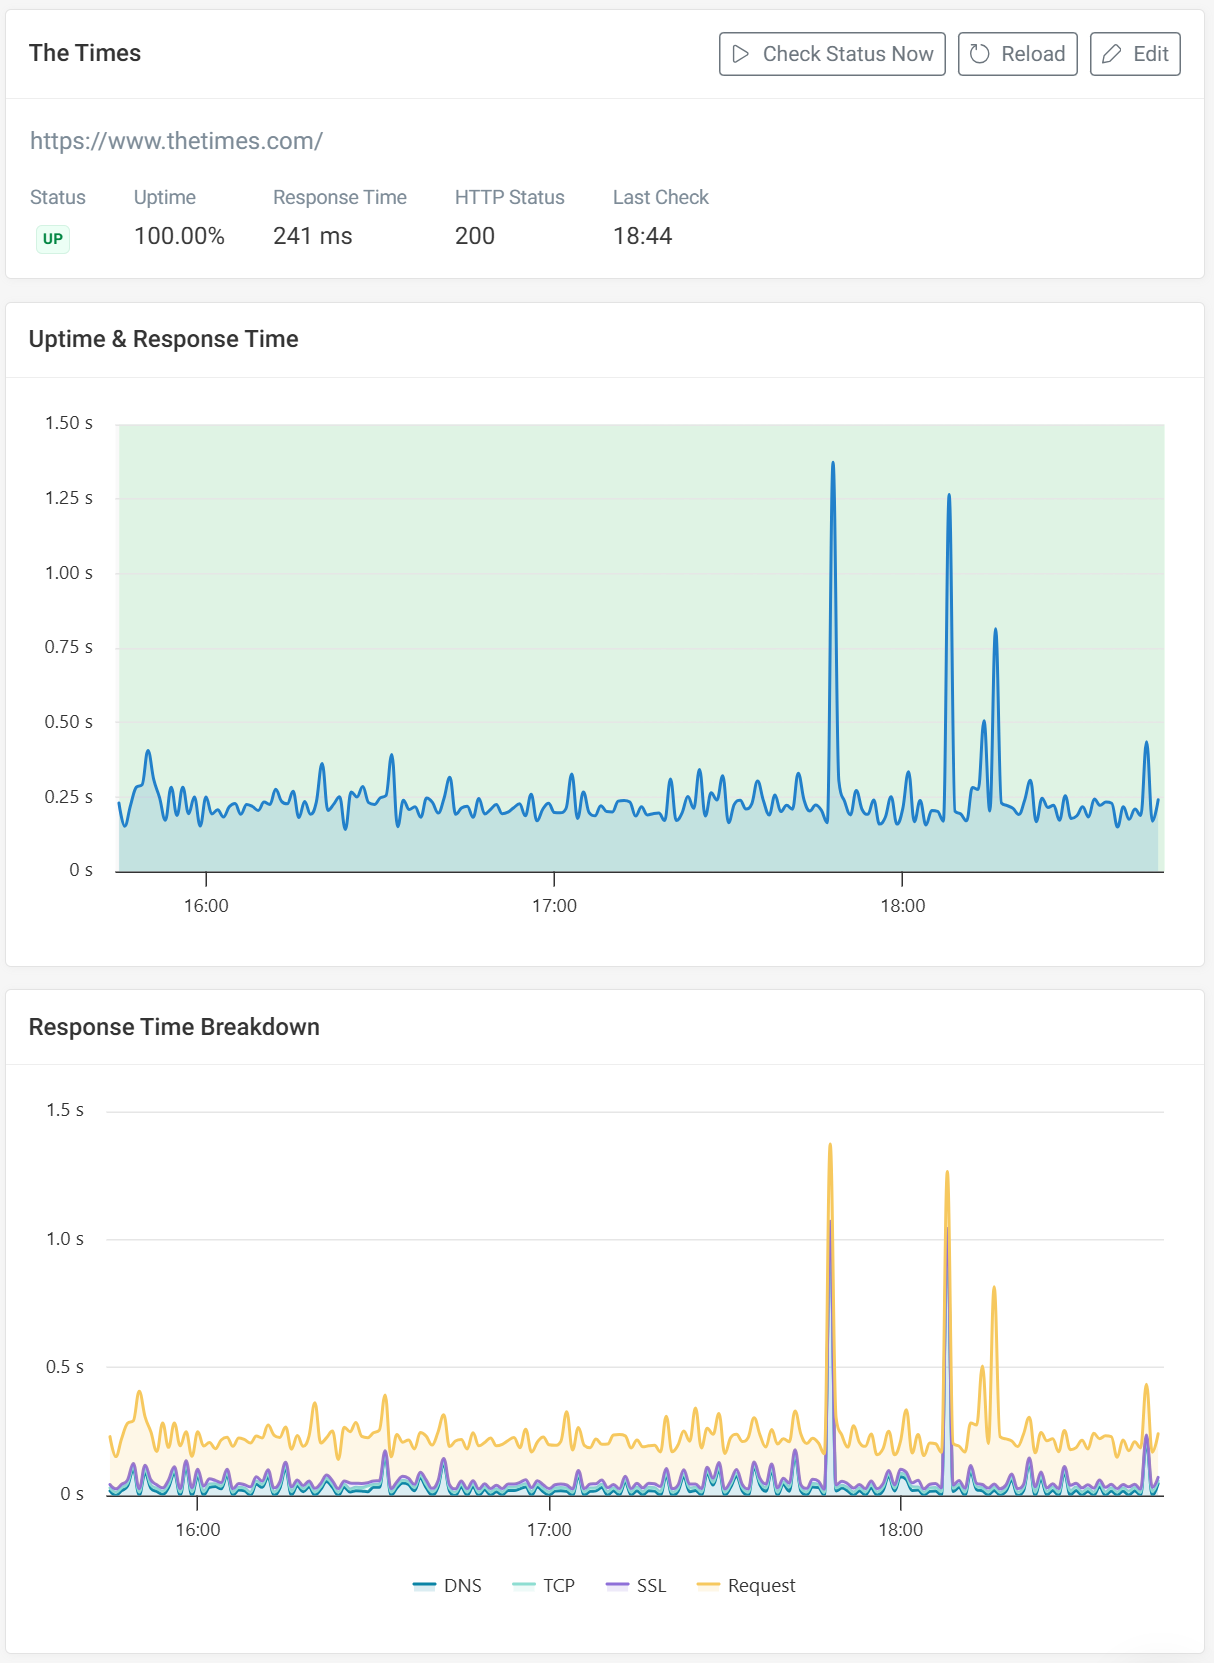Click the 241 ms response time value

[x=313, y=236]
